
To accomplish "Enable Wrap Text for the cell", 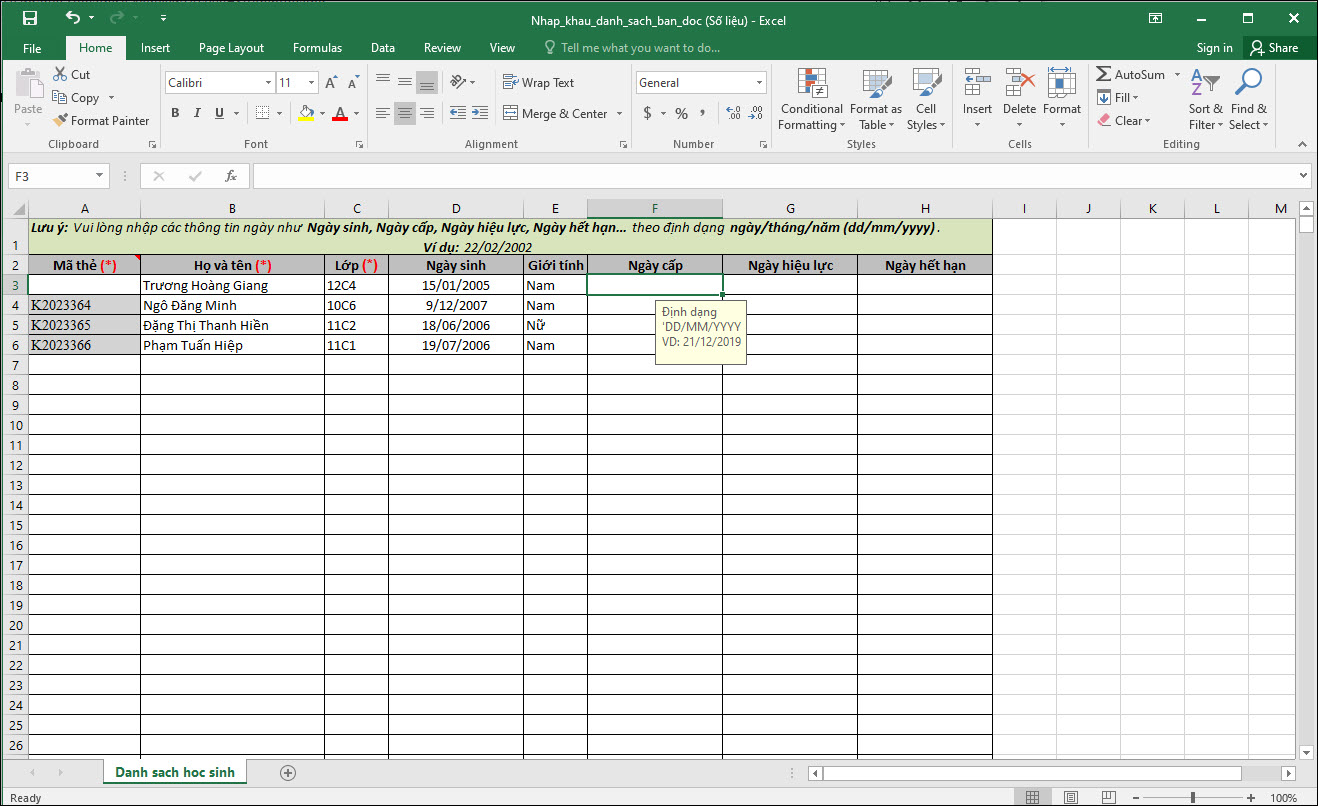I will pos(538,83).
